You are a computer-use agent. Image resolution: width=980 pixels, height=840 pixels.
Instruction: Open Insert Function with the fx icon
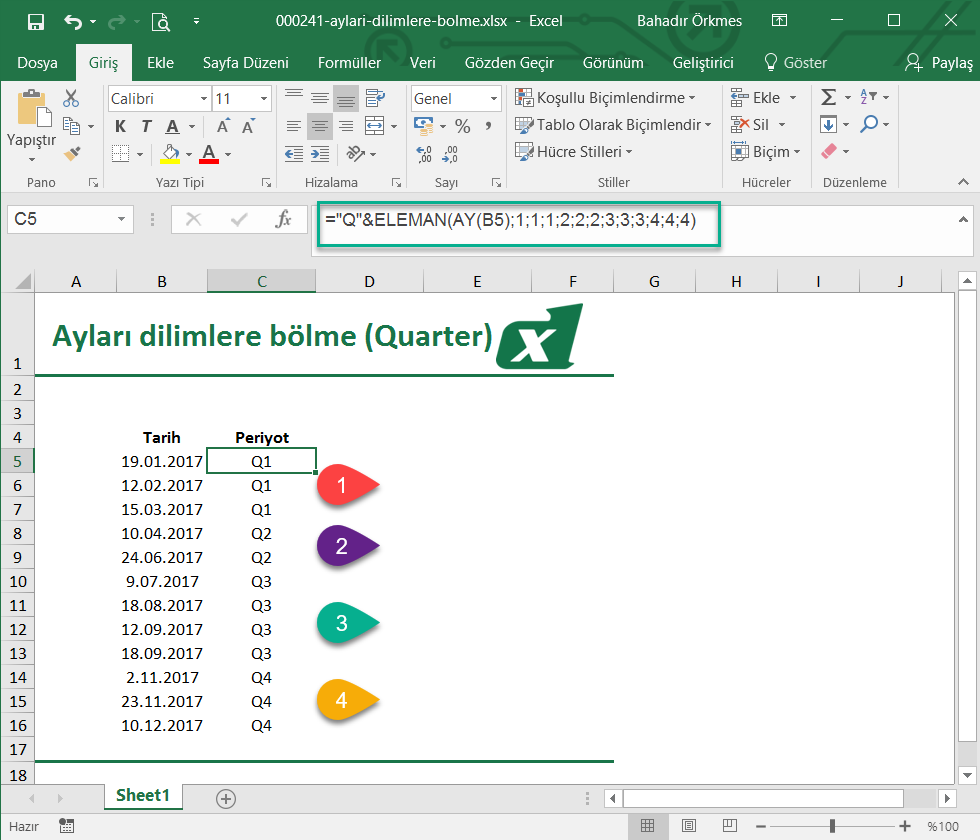[283, 219]
